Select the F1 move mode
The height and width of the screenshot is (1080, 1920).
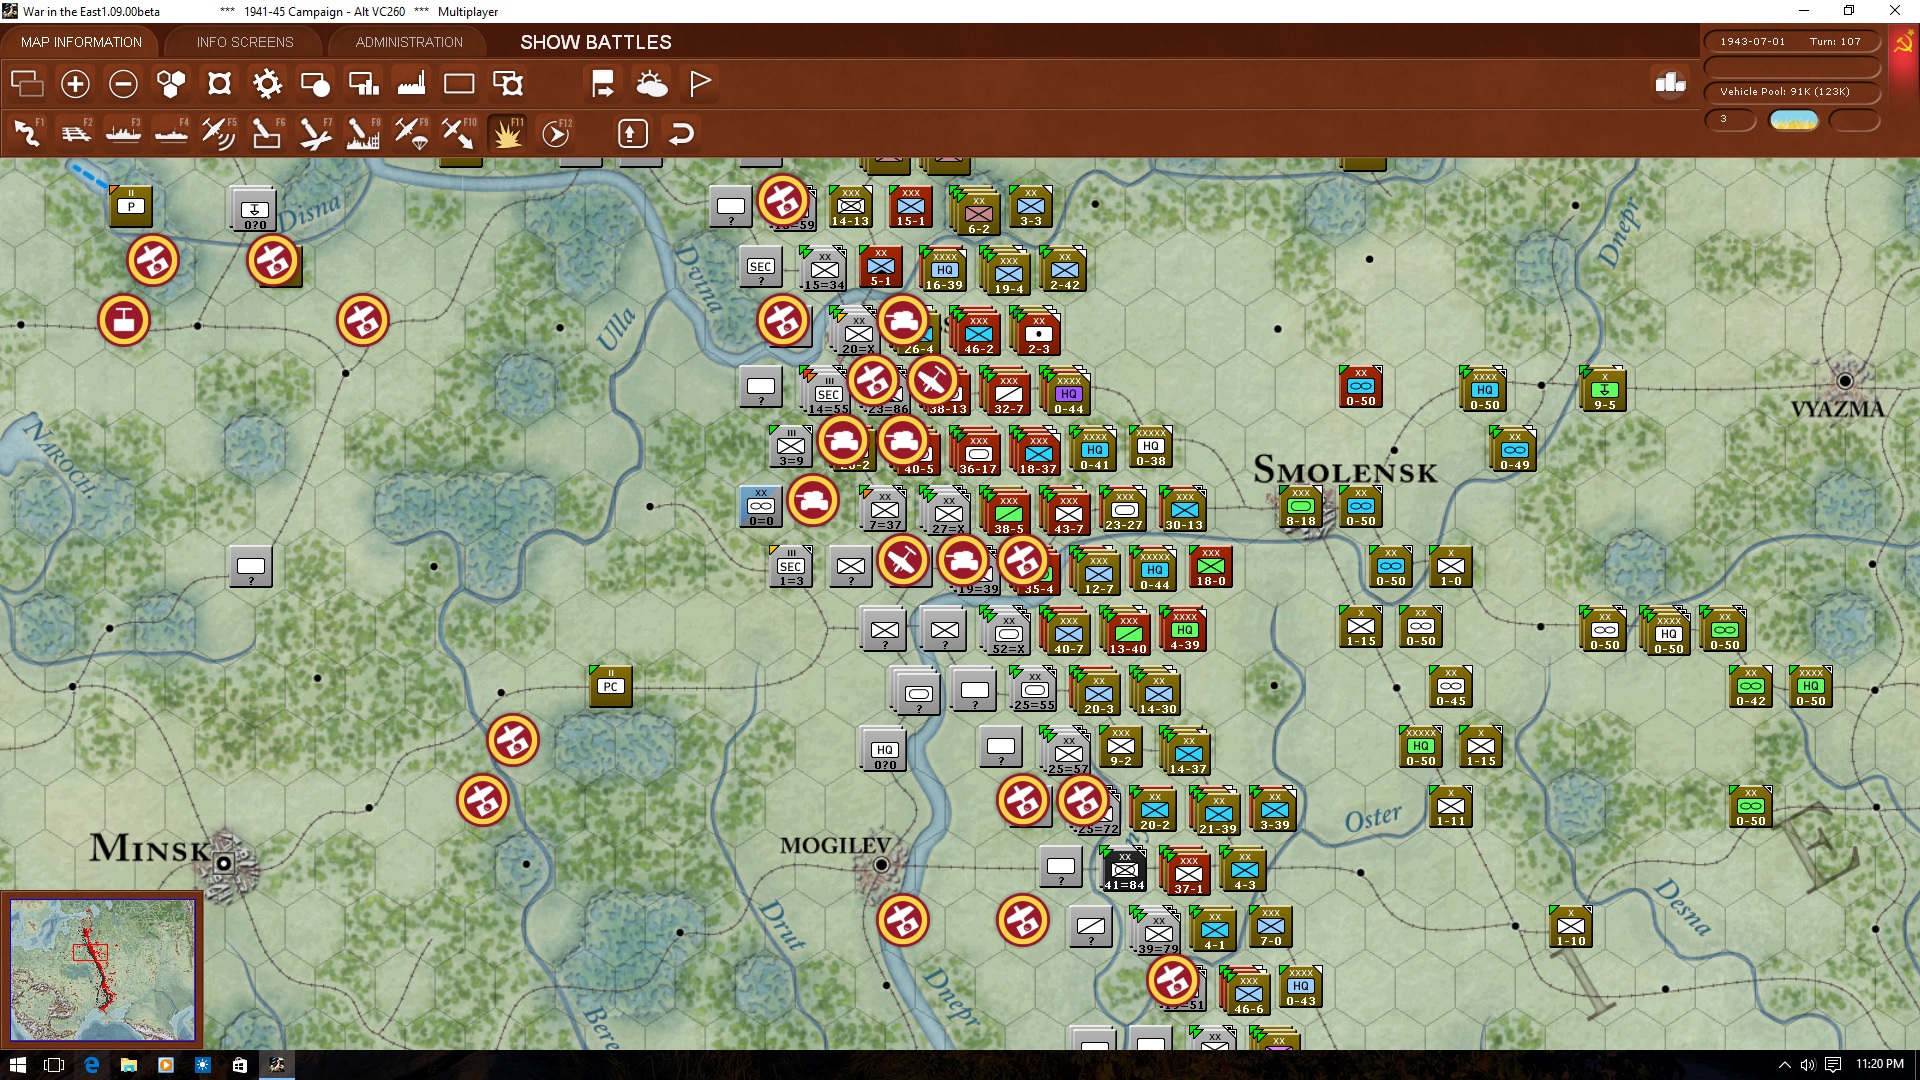pyautogui.click(x=28, y=133)
